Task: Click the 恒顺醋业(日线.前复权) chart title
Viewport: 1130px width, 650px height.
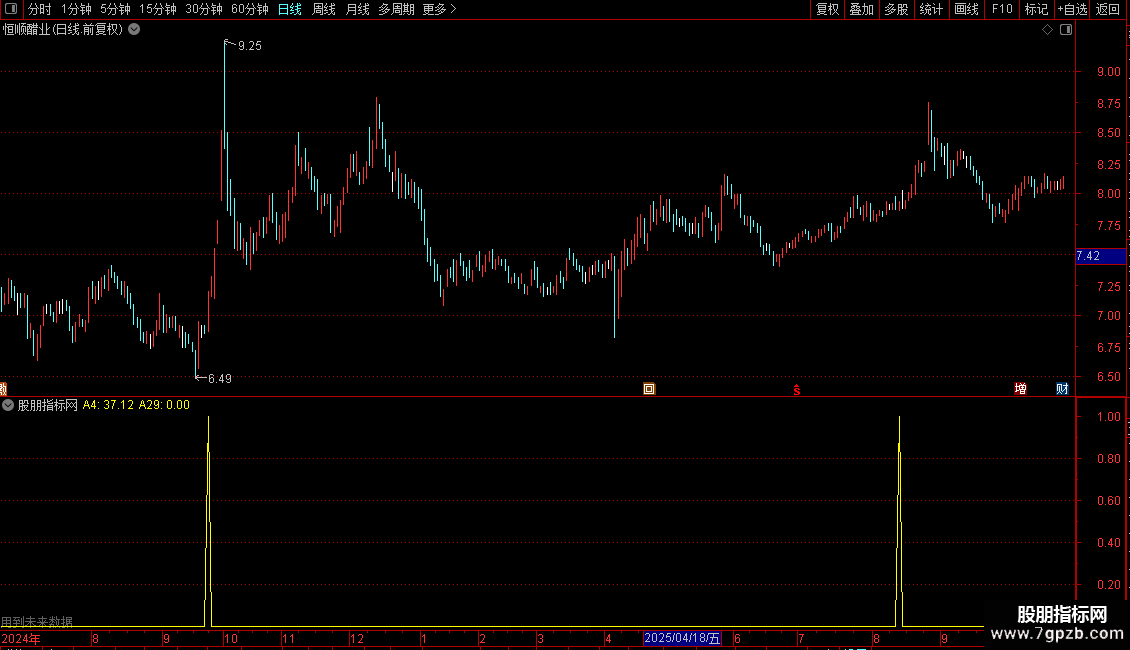Action: (63, 30)
